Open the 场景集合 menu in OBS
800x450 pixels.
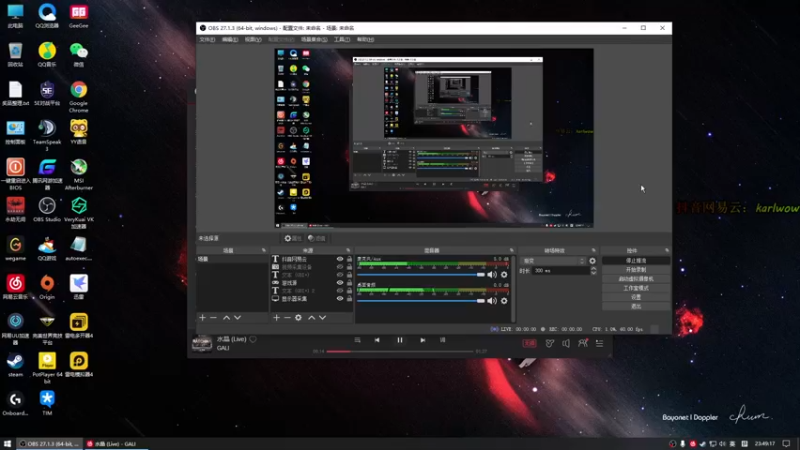(x=314, y=39)
